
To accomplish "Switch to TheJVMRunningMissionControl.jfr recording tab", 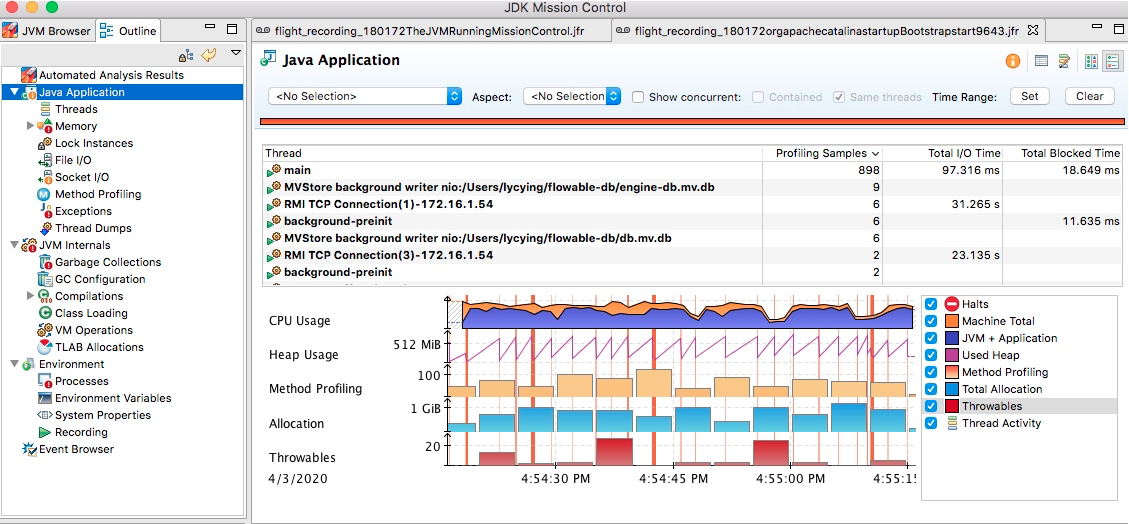I will pos(431,31).
